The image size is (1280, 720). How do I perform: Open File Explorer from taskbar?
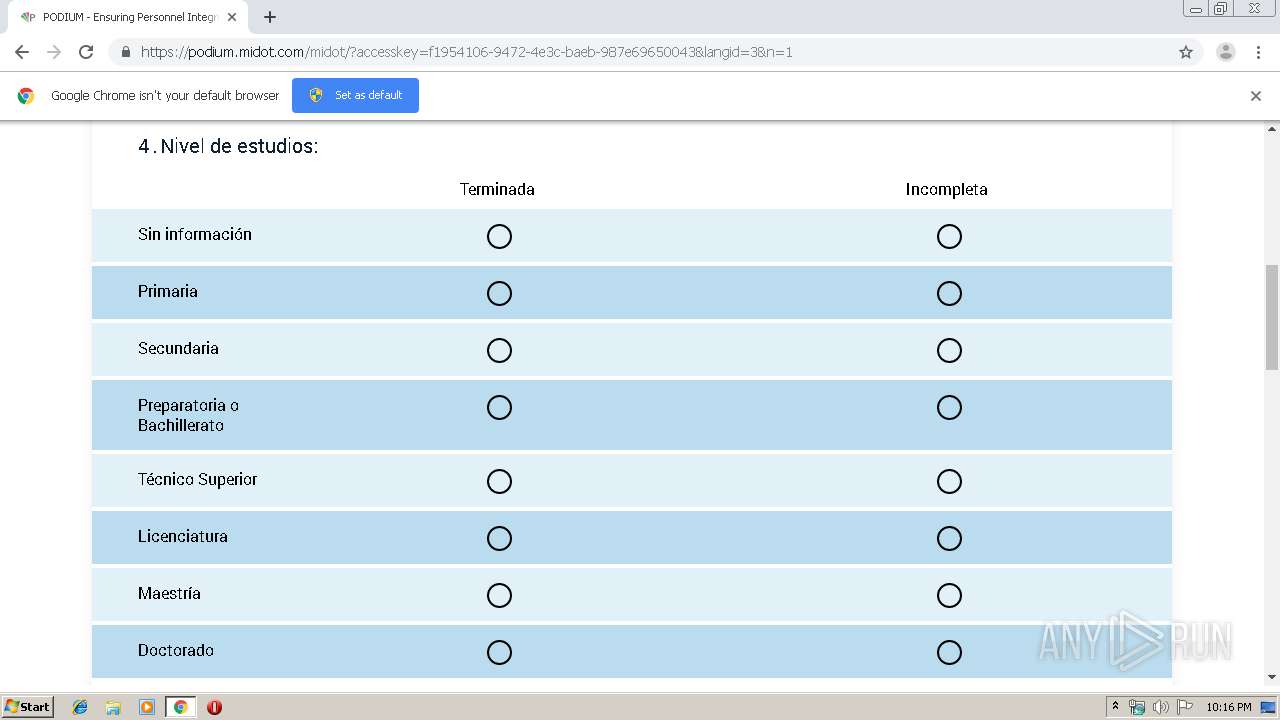(113, 707)
